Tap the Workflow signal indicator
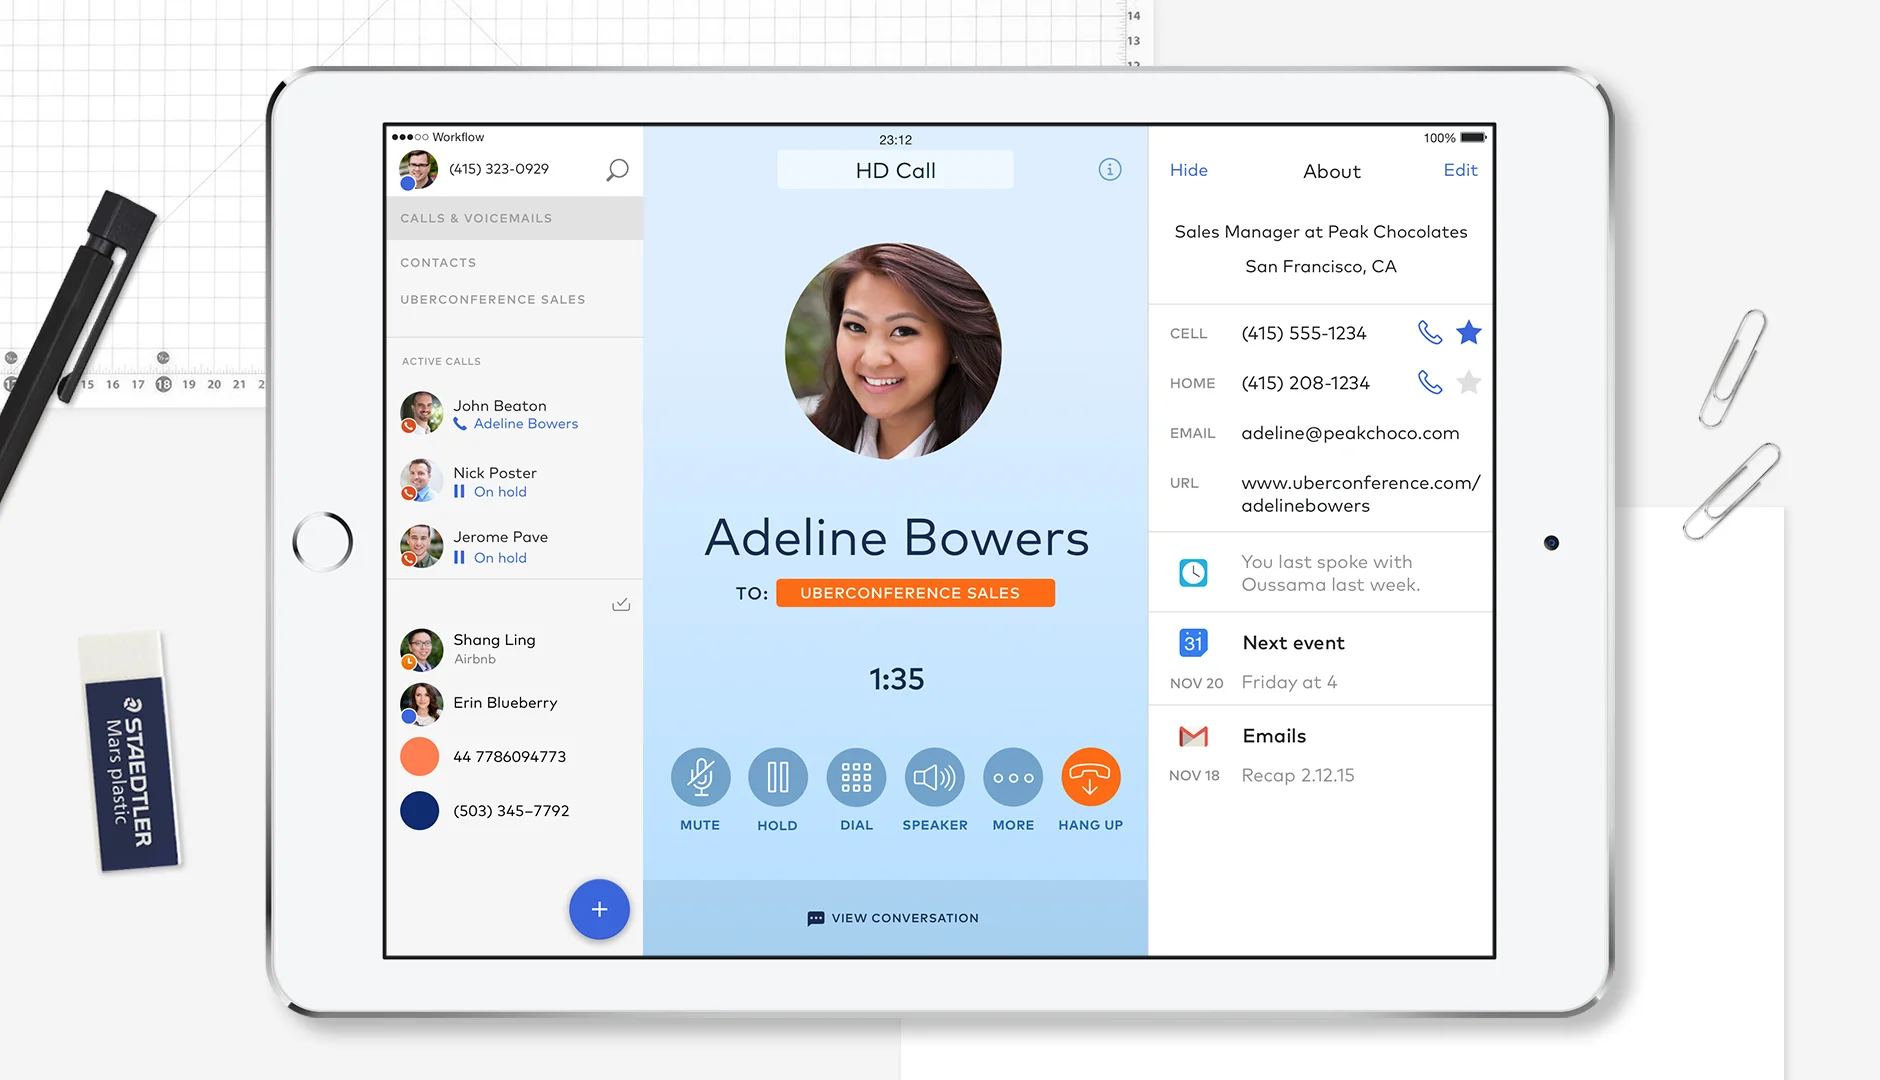This screenshot has height=1080, width=1880. pos(438,137)
